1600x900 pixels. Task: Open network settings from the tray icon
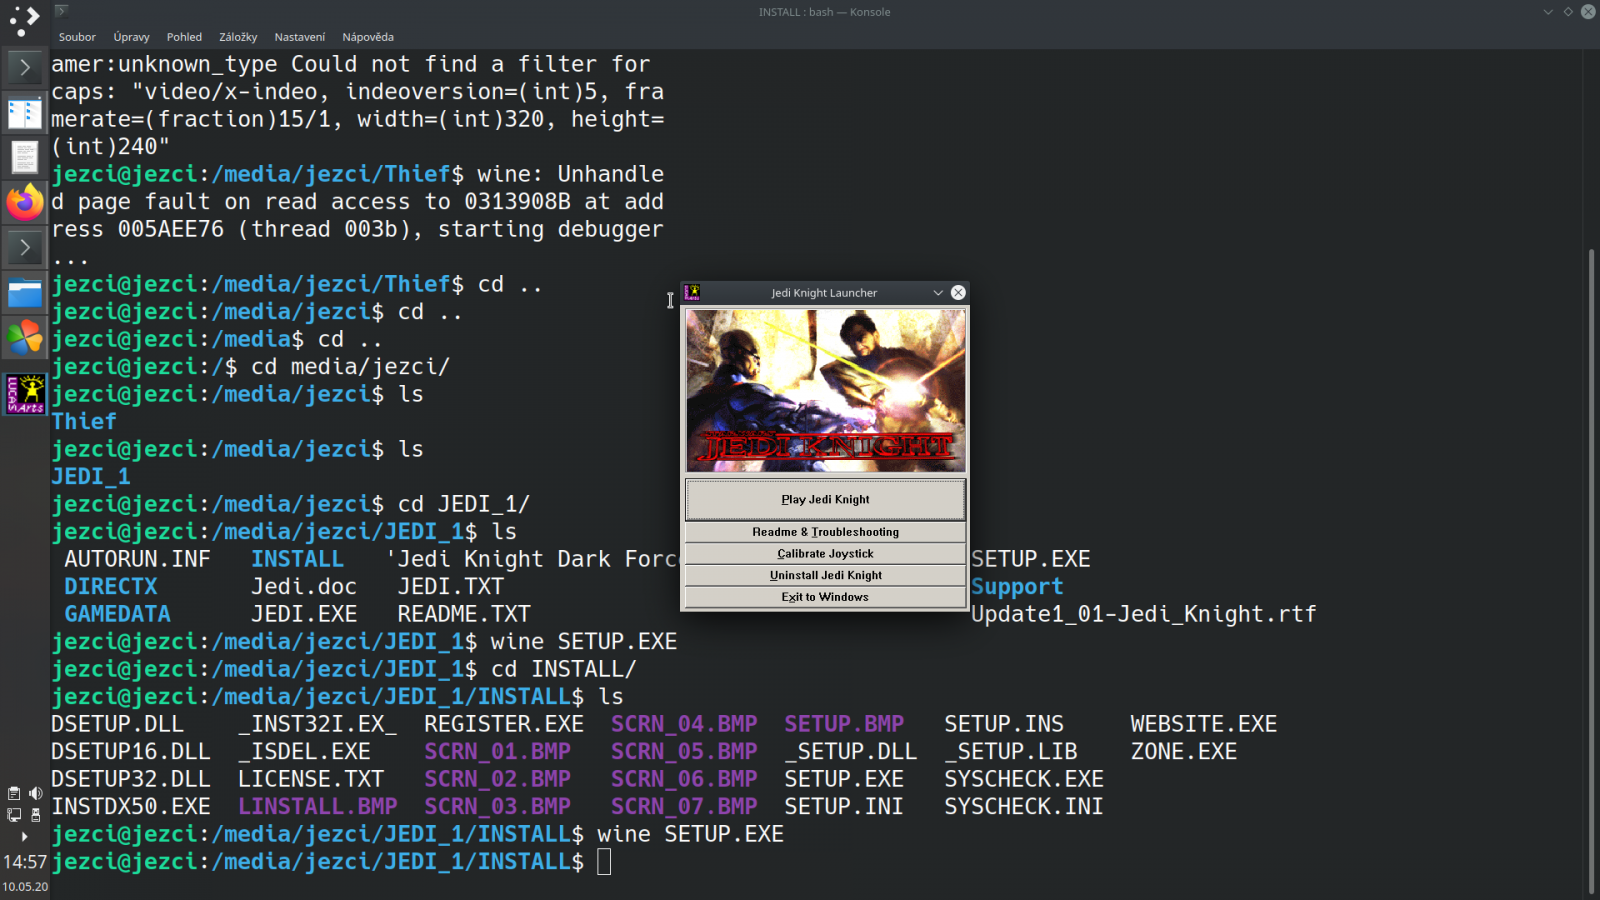[14, 816]
